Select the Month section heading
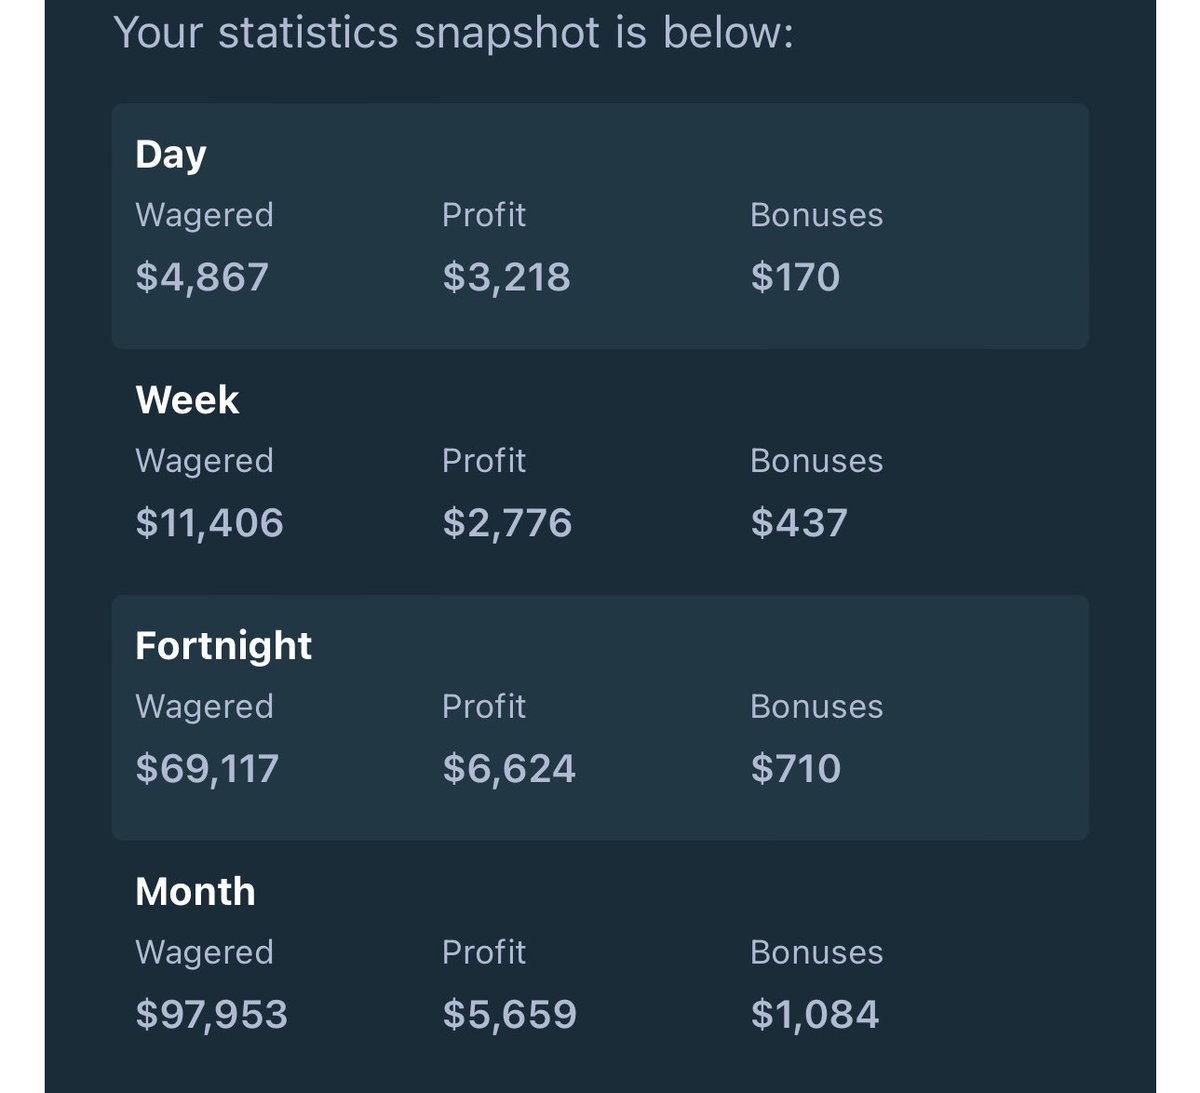The height and width of the screenshot is (1093, 1200). pos(195,892)
